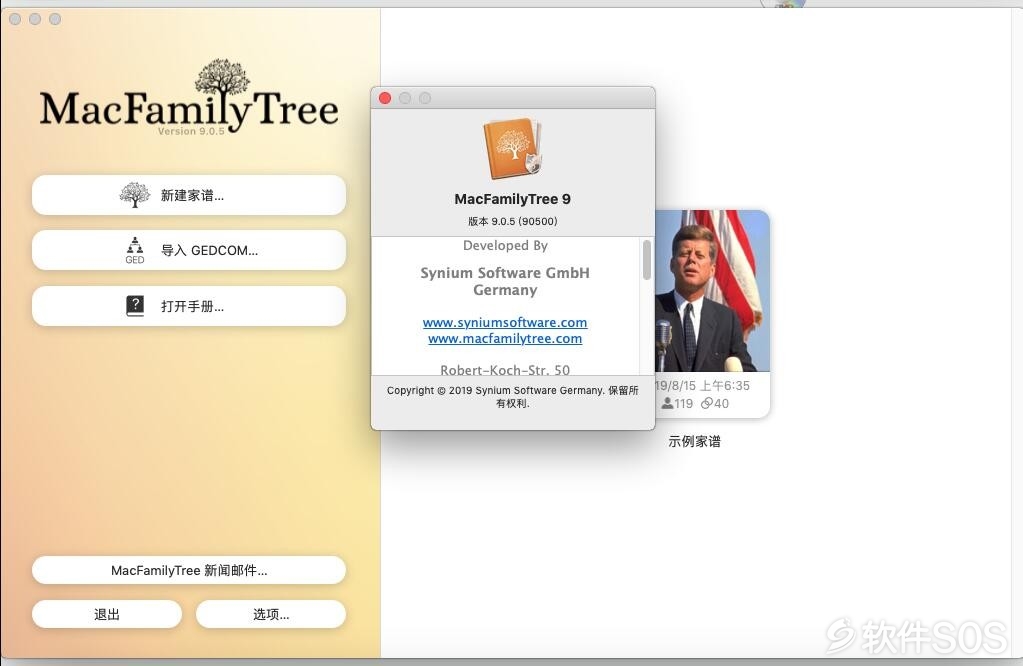Viewport: 1023px width, 666px height.
Task: Open the www.syniumsoftware.com link
Action: point(505,322)
